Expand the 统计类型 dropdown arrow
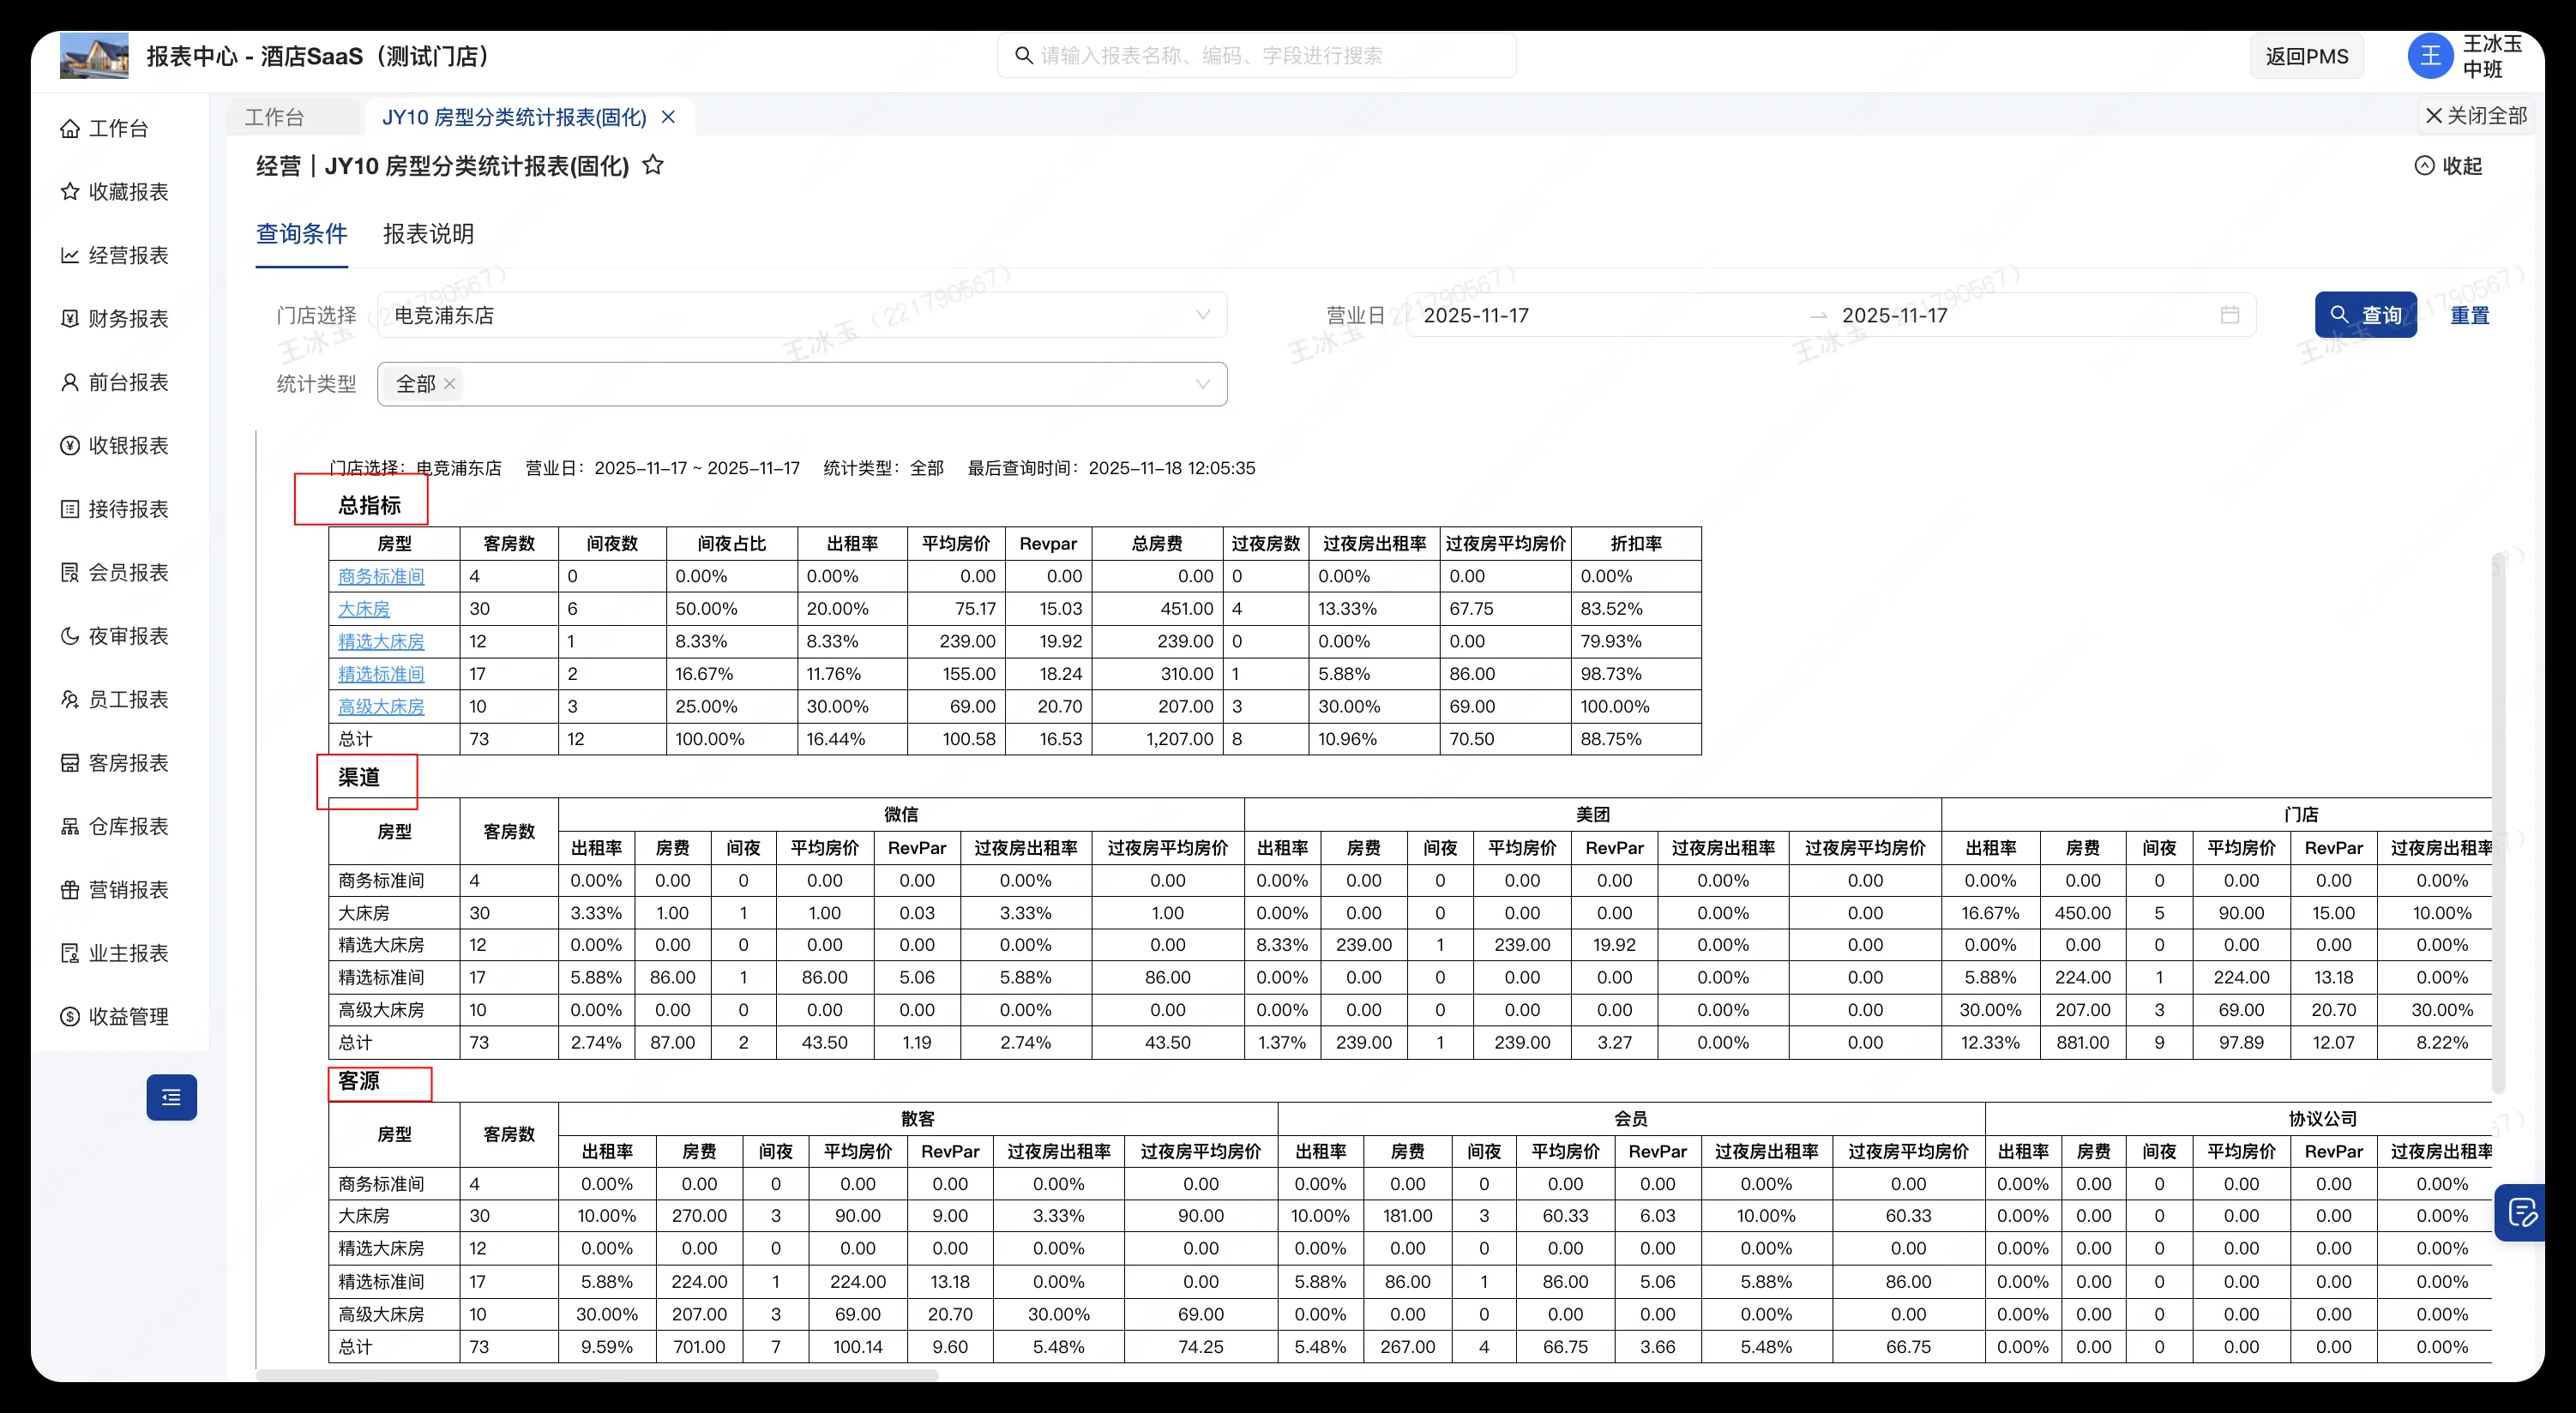The height and width of the screenshot is (1413, 2576). (x=1202, y=384)
